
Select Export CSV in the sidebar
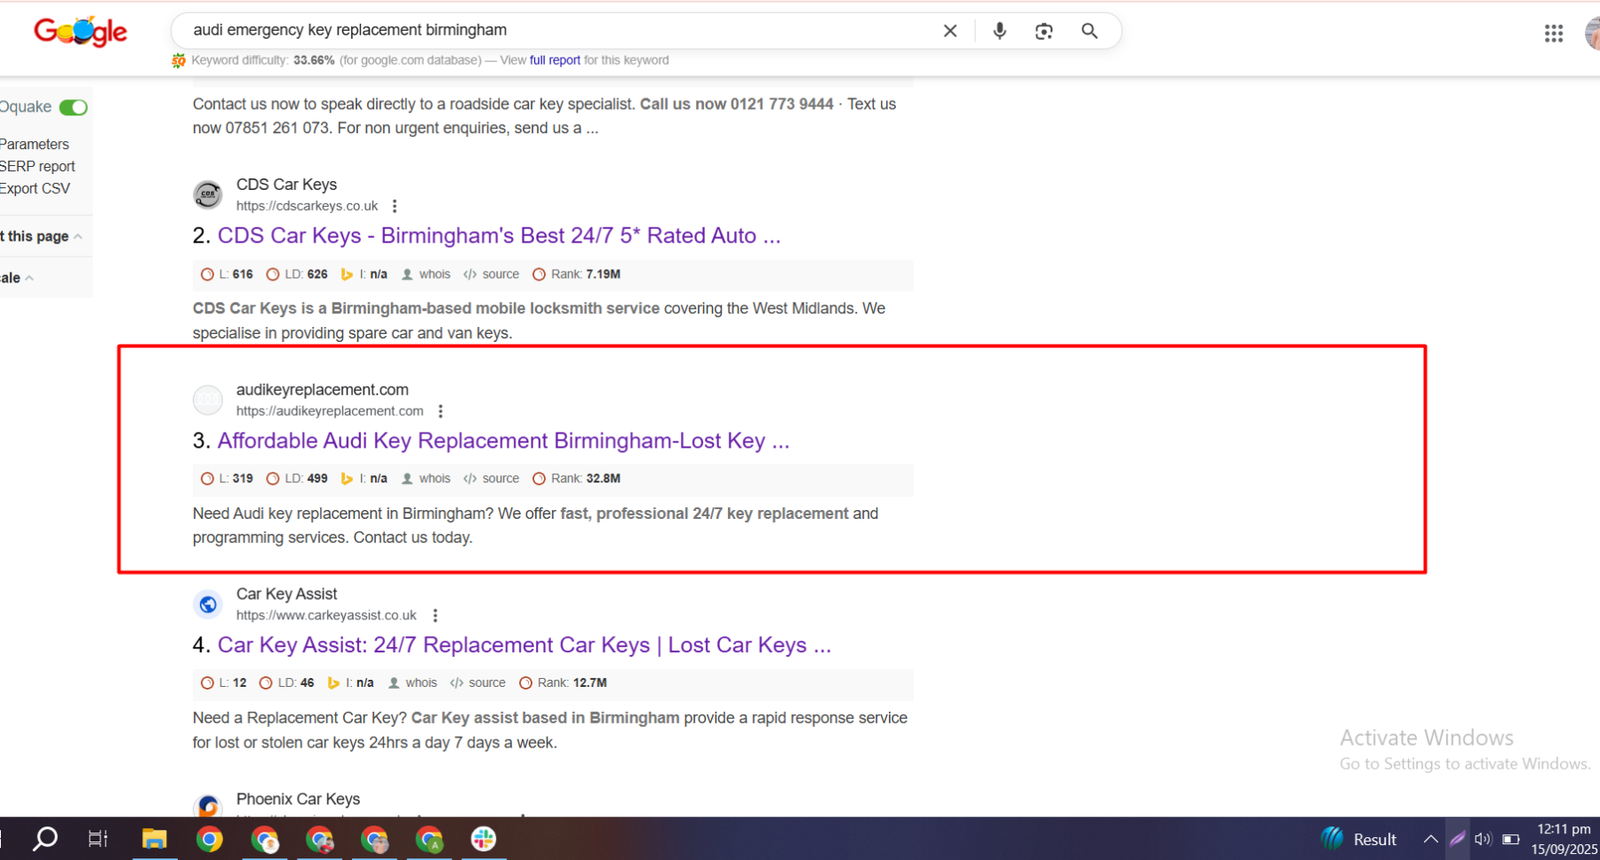click(36, 188)
